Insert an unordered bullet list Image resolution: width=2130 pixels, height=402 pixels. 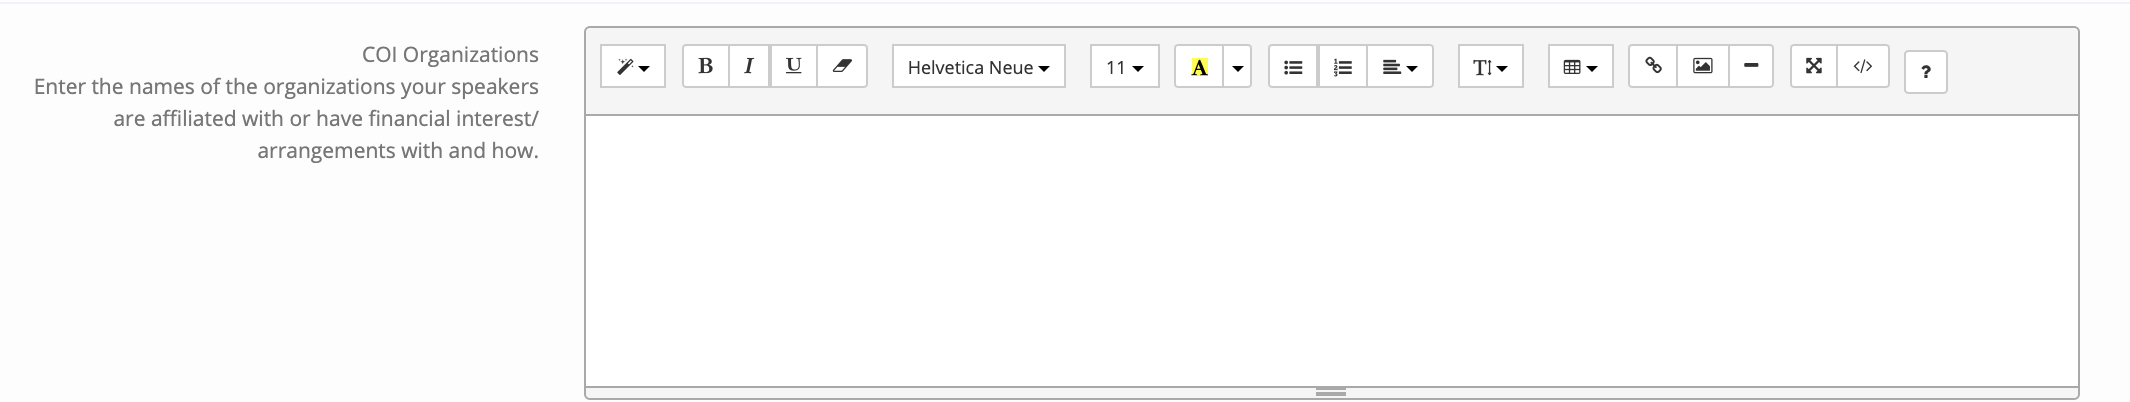tap(1293, 67)
